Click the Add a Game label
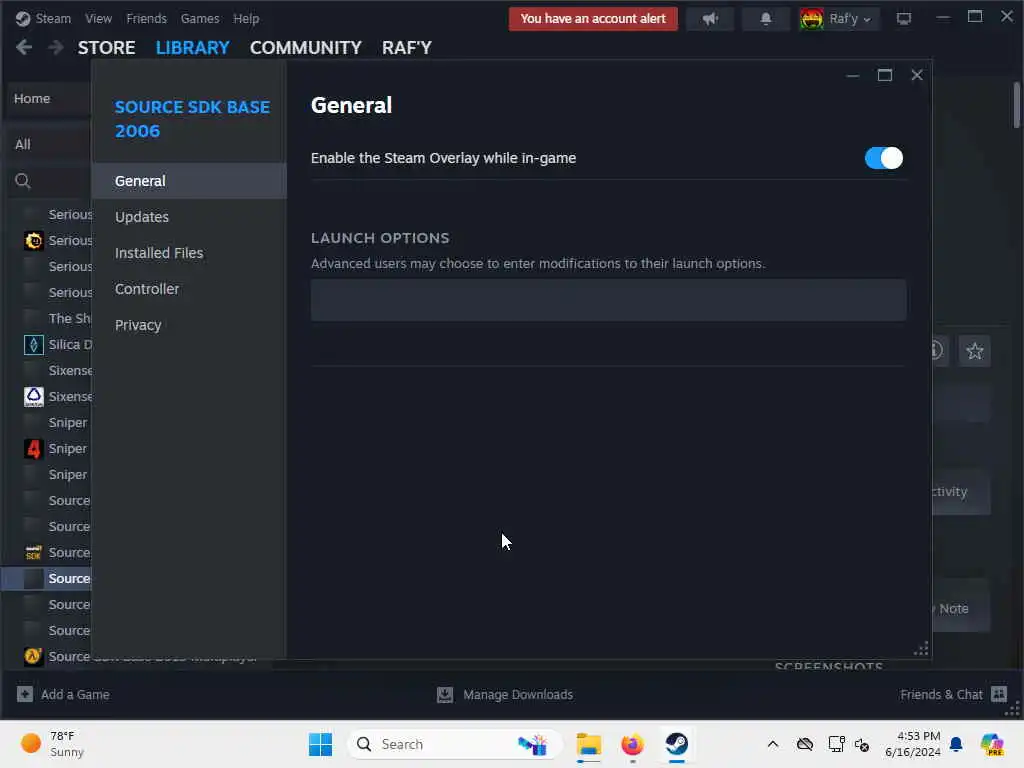The width and height of the screenshot is (1024, 768). (x=75, y=694)
